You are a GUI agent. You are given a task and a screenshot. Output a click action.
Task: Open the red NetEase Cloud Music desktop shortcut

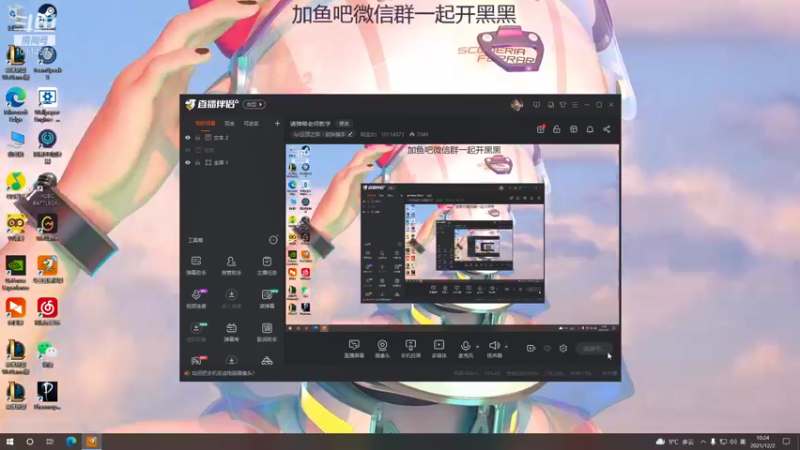click(x=47, y=312)
